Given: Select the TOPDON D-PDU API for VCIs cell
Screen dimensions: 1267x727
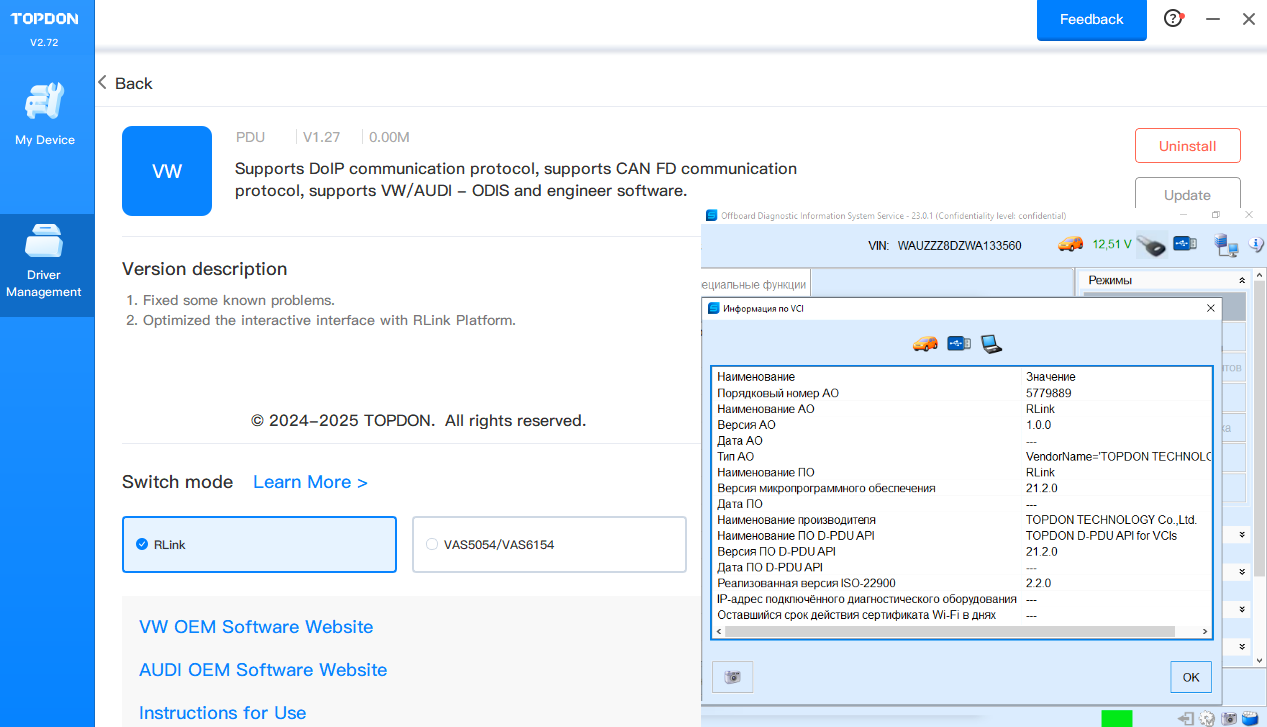Looking at the screenshot, I should 1101,536.
